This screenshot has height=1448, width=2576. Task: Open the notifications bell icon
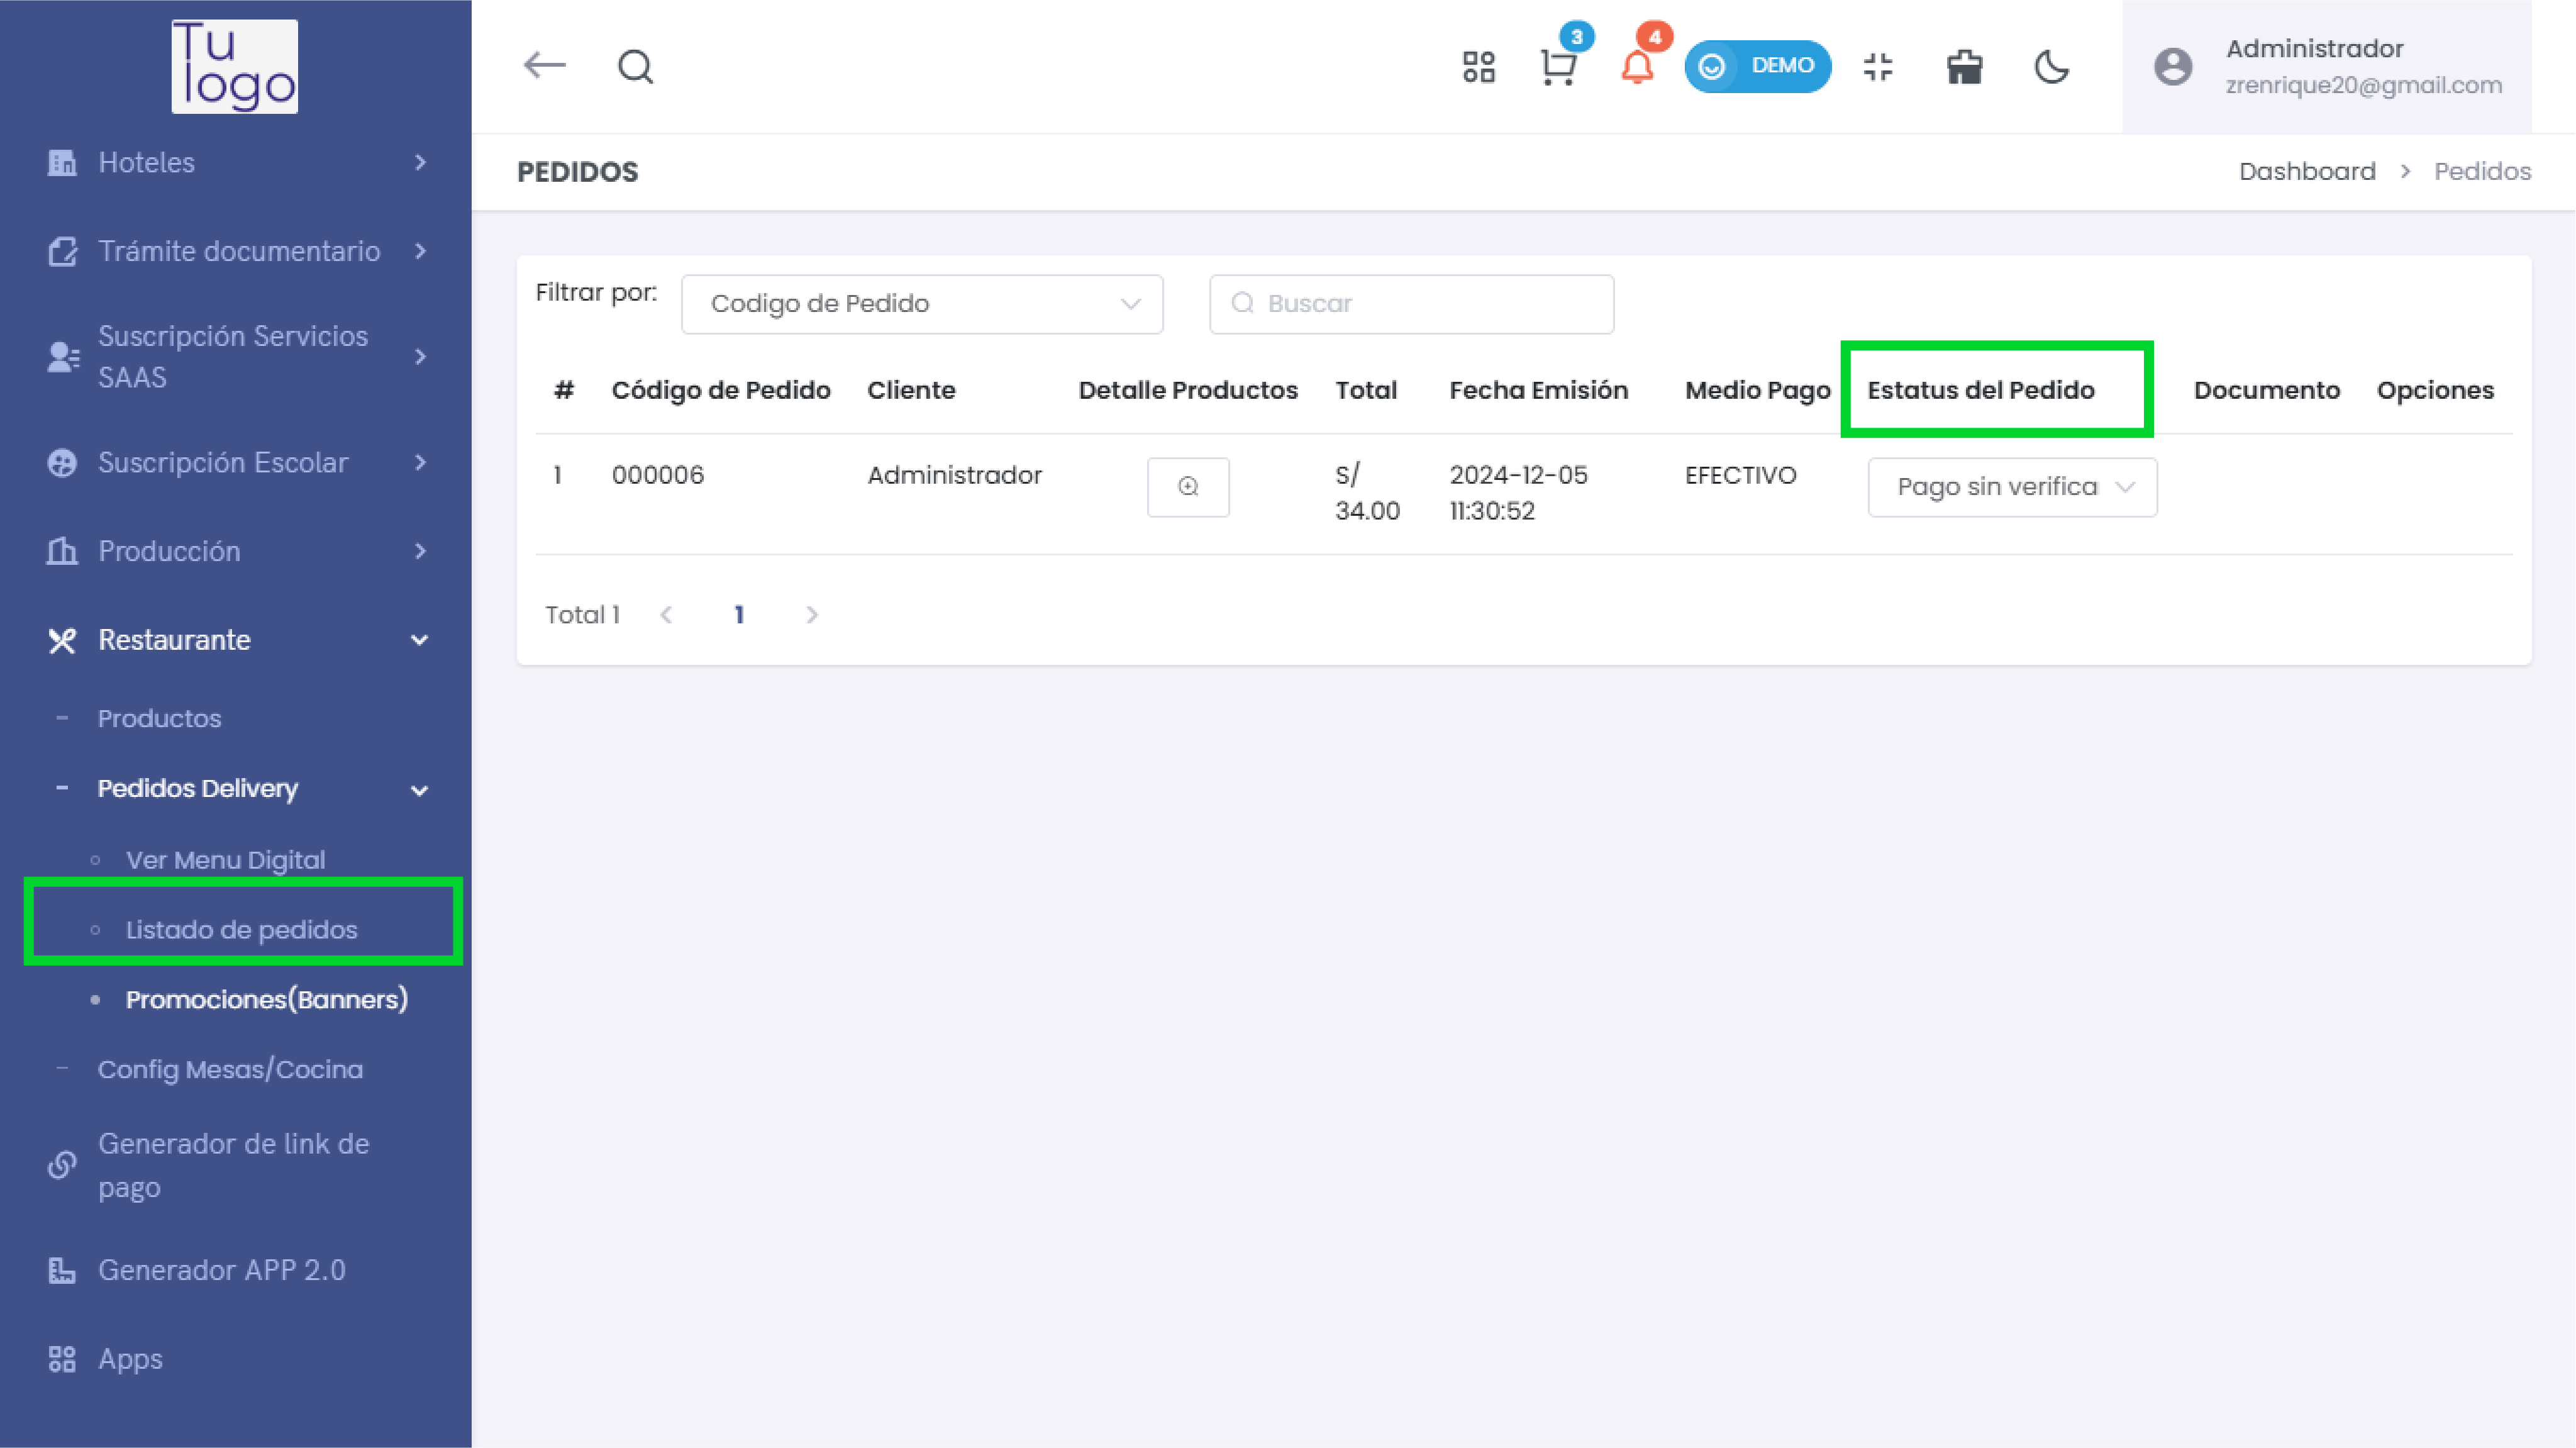point(1637,68)
